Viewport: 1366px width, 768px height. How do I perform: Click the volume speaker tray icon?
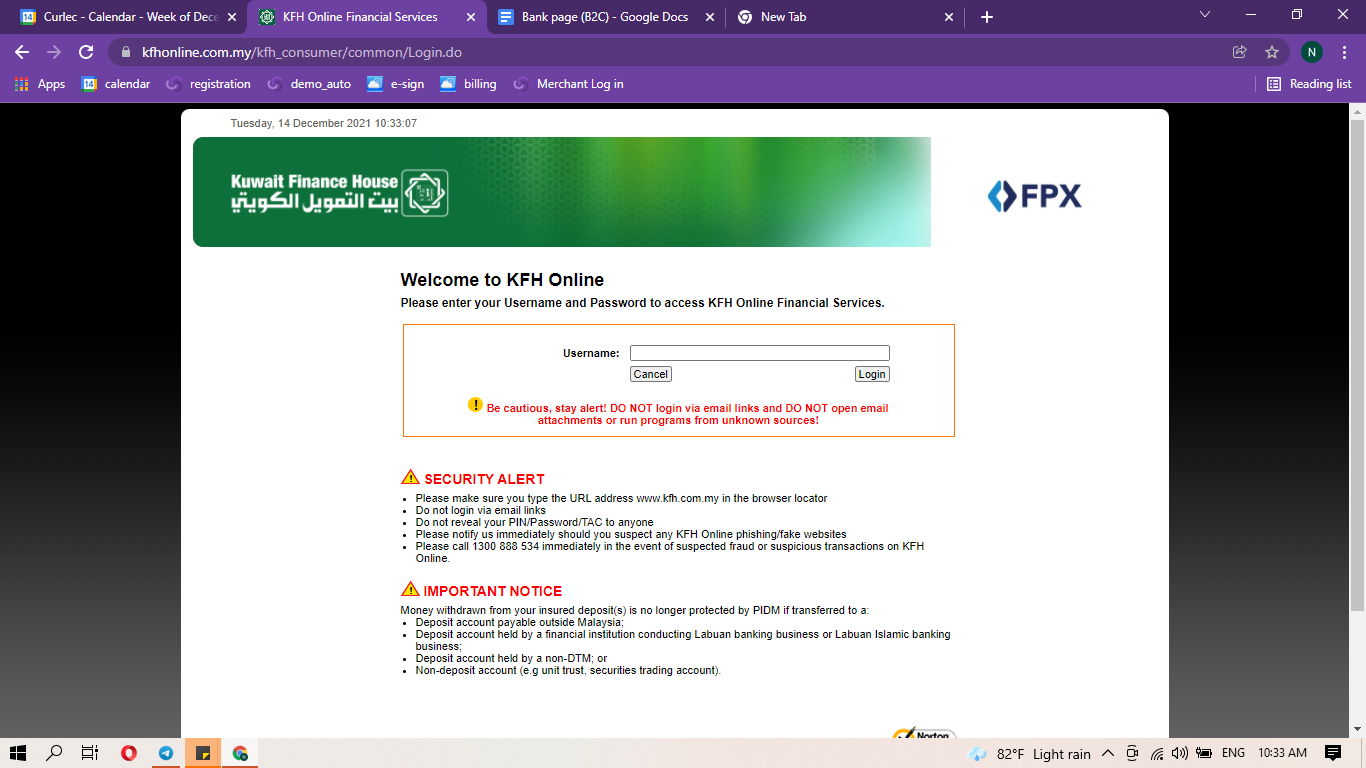pyautogui.click(x=1180, y=753)
